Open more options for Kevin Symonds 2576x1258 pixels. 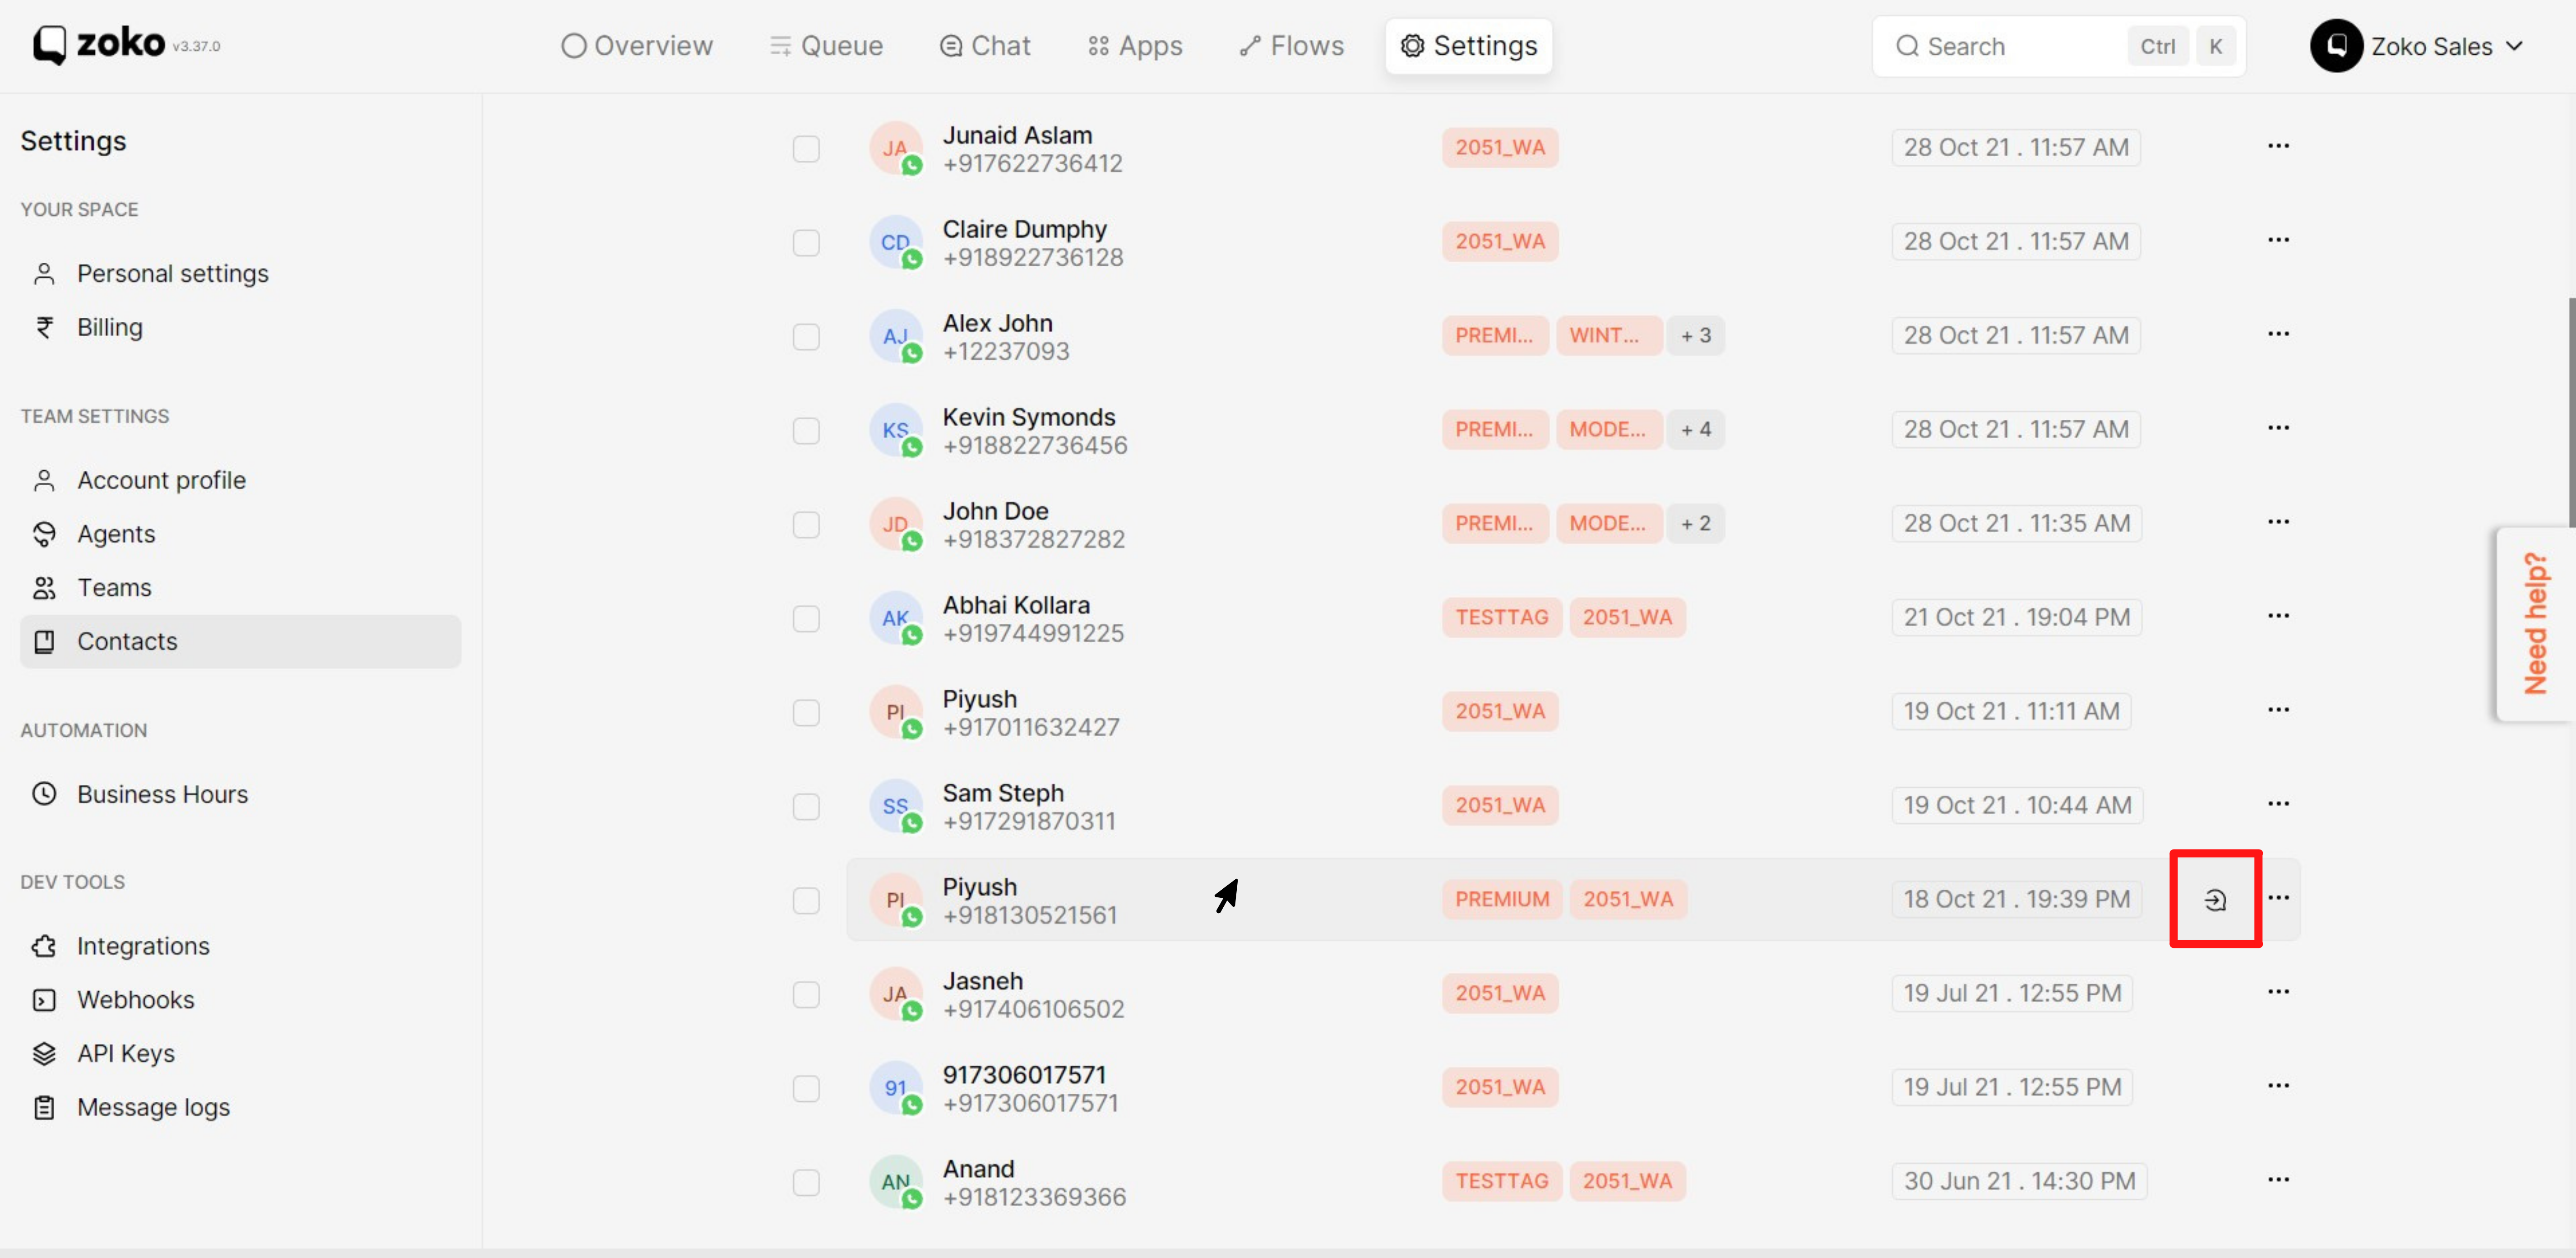(2278, 428)
